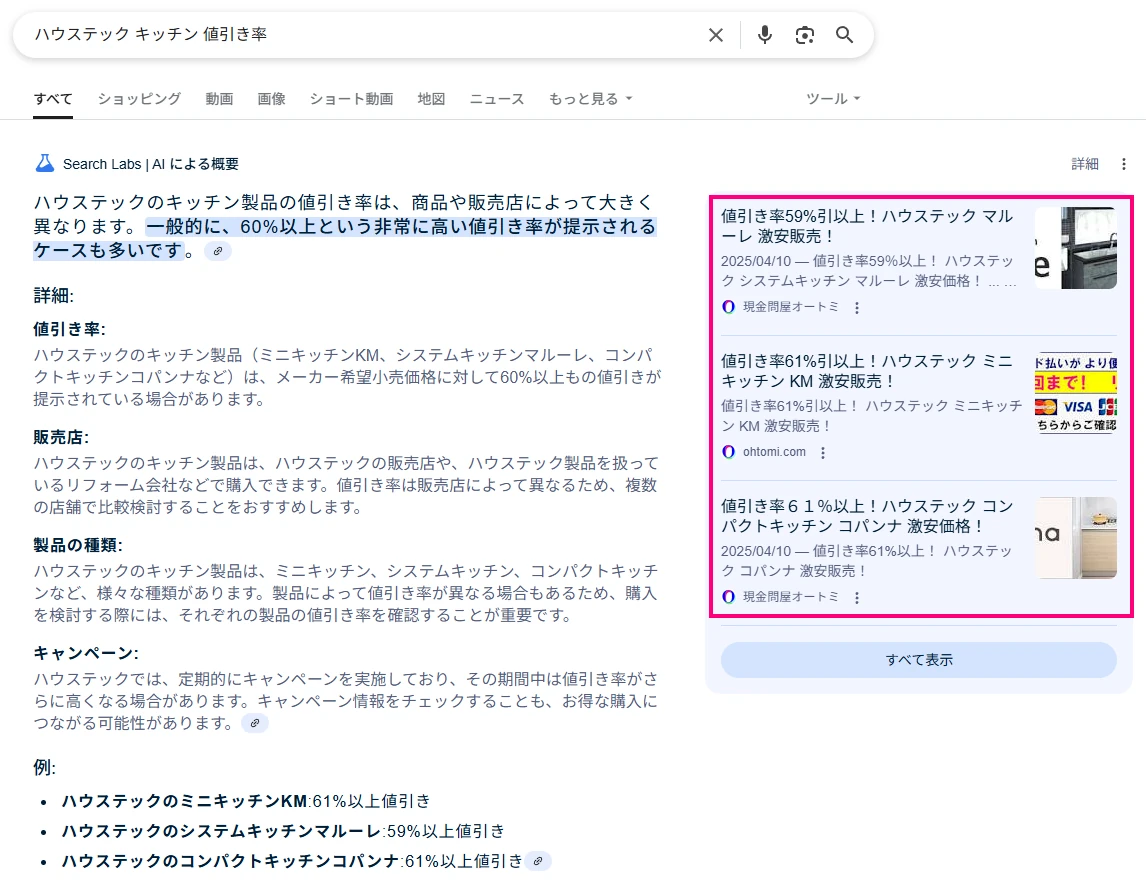Open source link chip after campaign paragraph
This screenshot has height=880, width=1146.
(254, 723)
